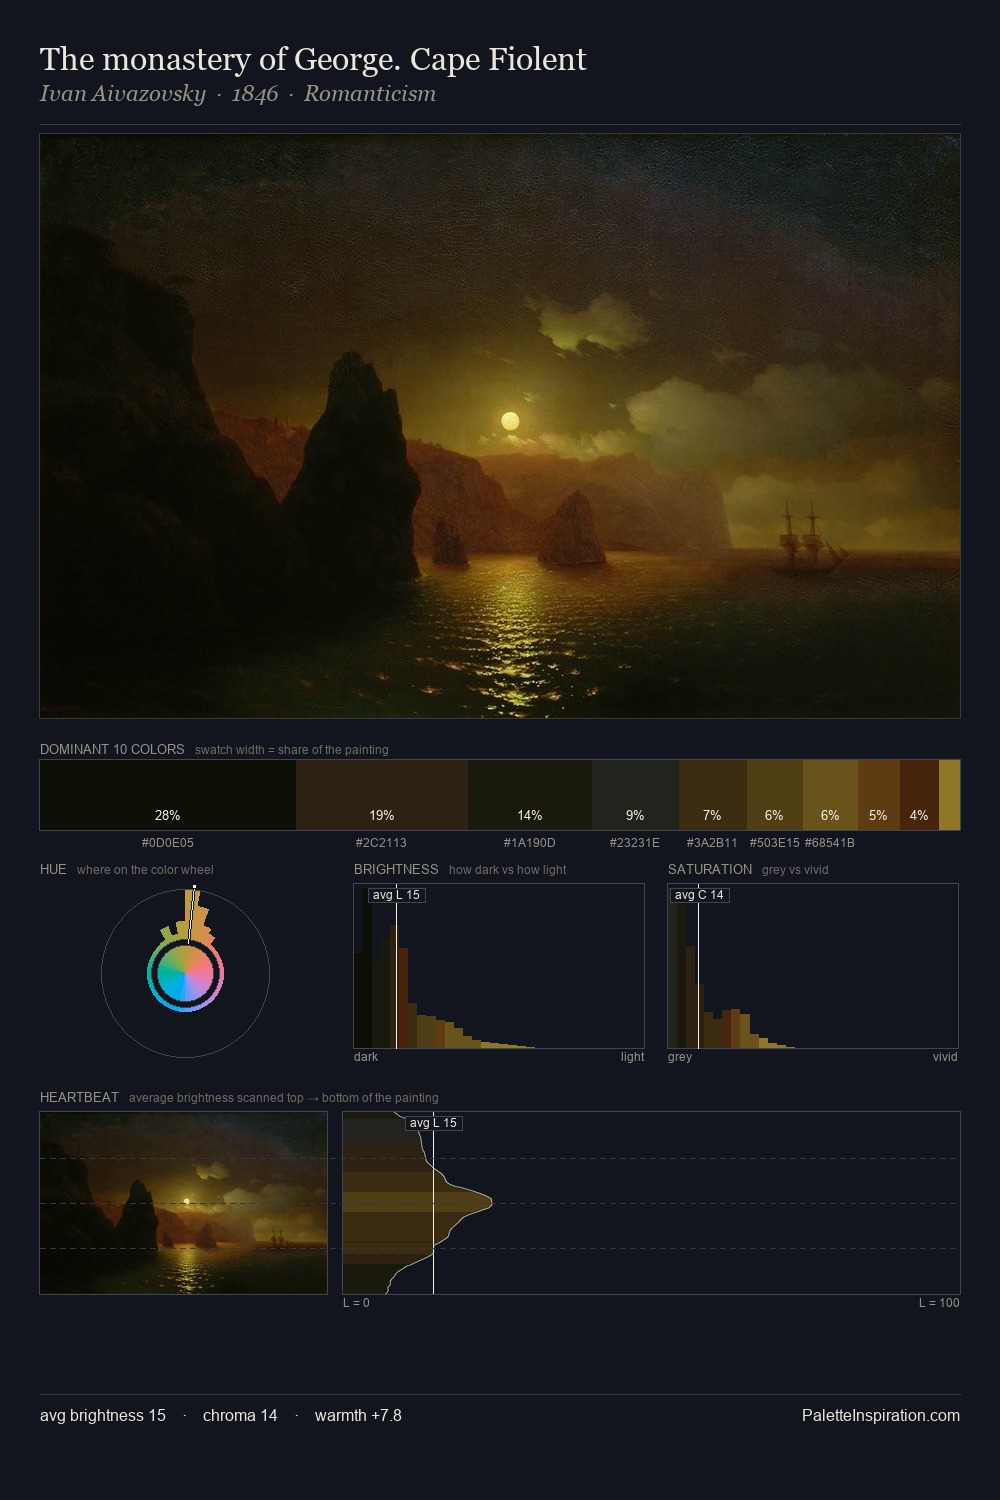
Task: Click the 'Romanticism' style label
Action: pyautogui.click(x=370, y=94)
